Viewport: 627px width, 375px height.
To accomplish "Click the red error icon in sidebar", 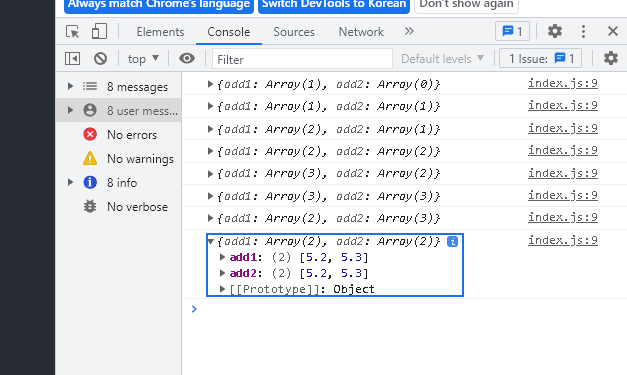I will point(90,134).
